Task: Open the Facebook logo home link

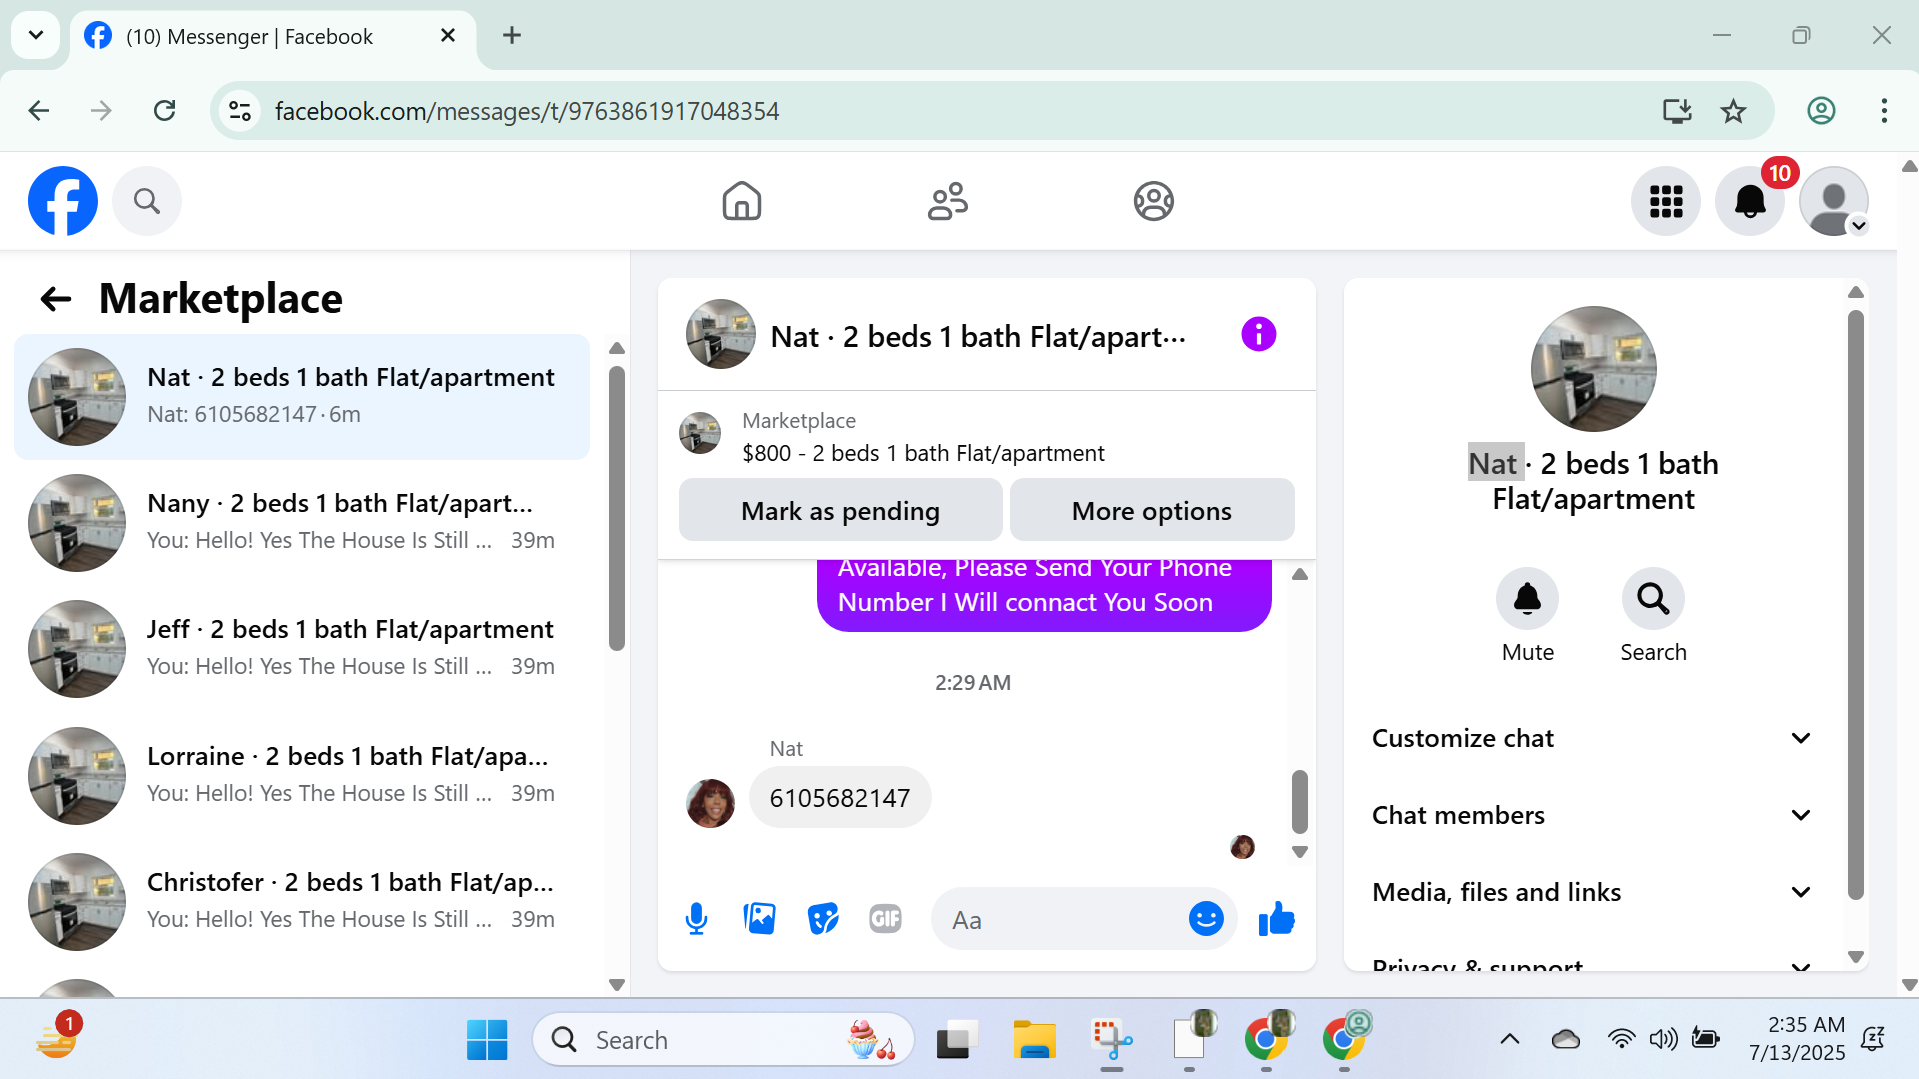Action: [63, 201]
